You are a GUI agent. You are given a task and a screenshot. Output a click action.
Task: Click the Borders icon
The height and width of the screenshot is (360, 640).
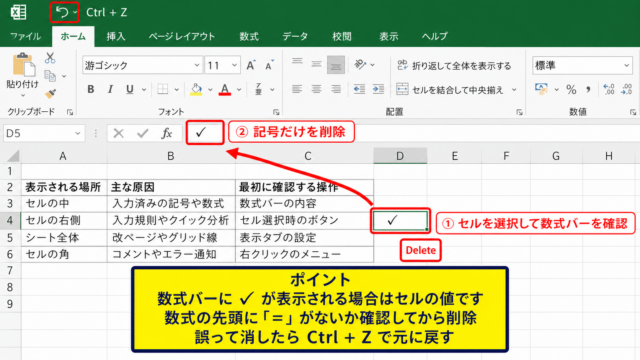tap(163, 89)
